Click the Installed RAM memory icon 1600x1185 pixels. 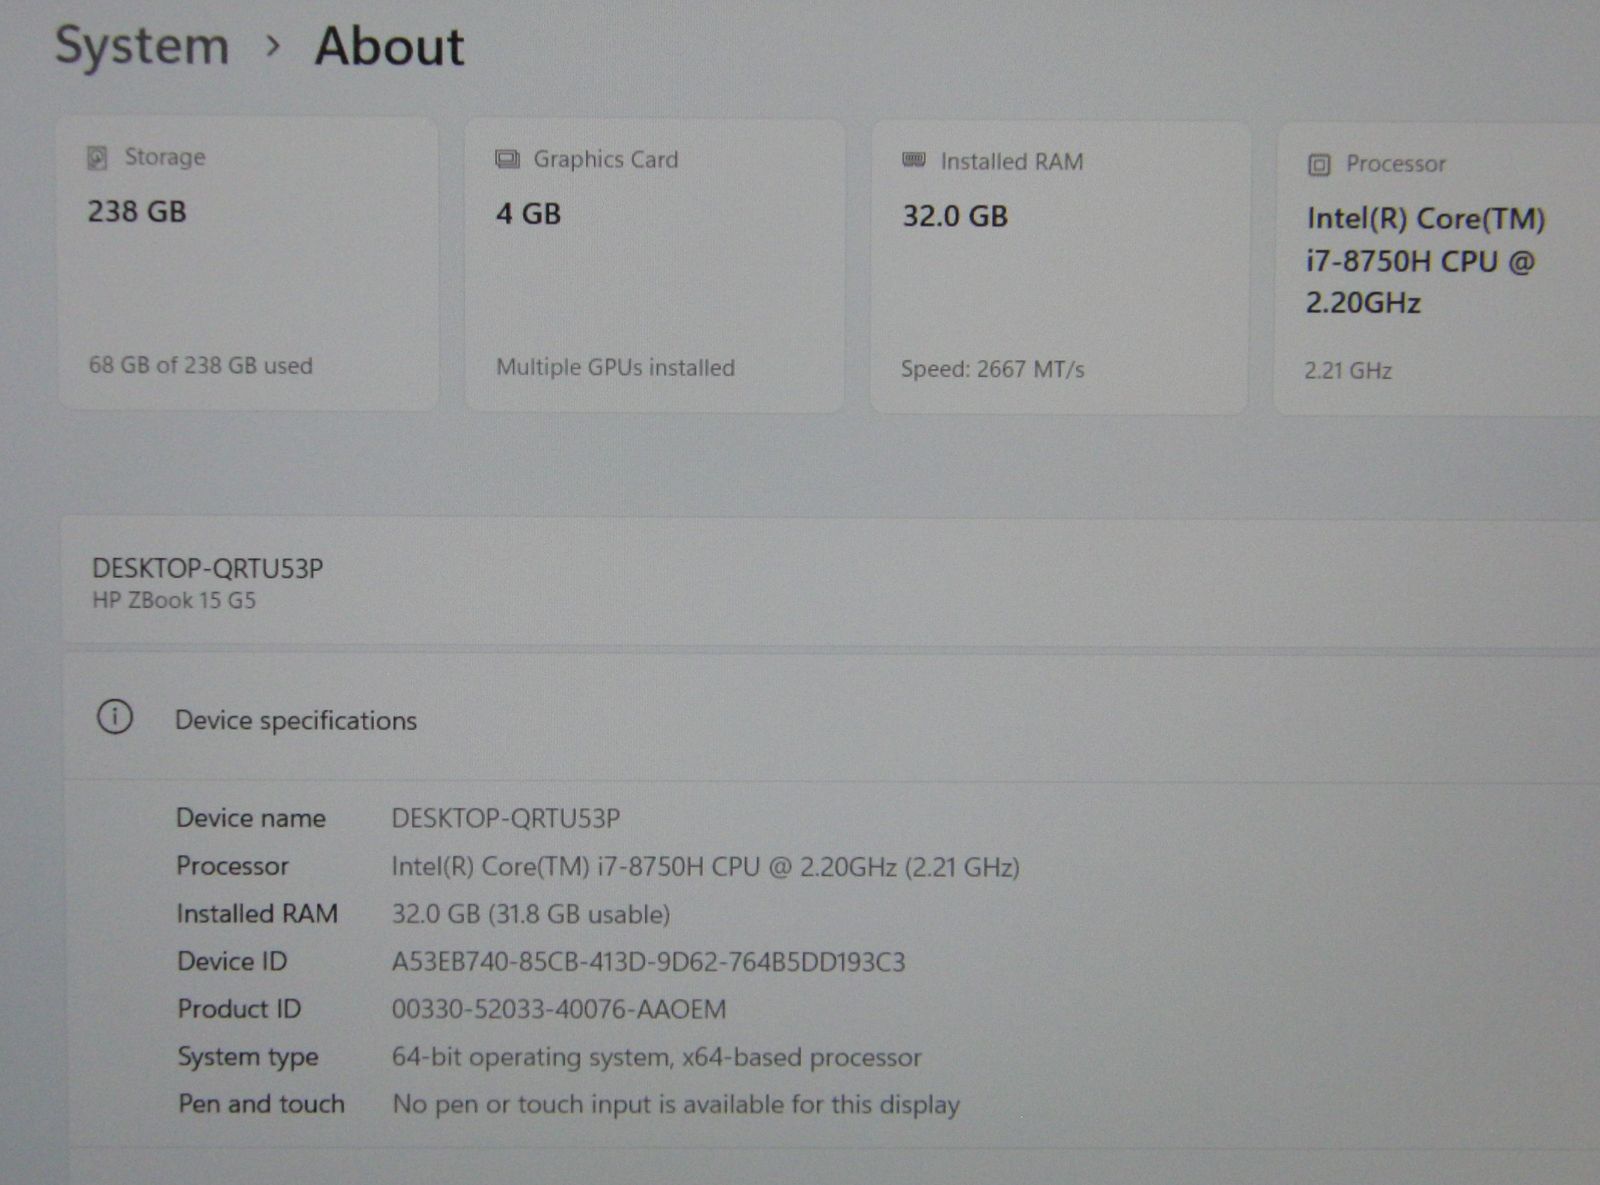coord(914,161)
